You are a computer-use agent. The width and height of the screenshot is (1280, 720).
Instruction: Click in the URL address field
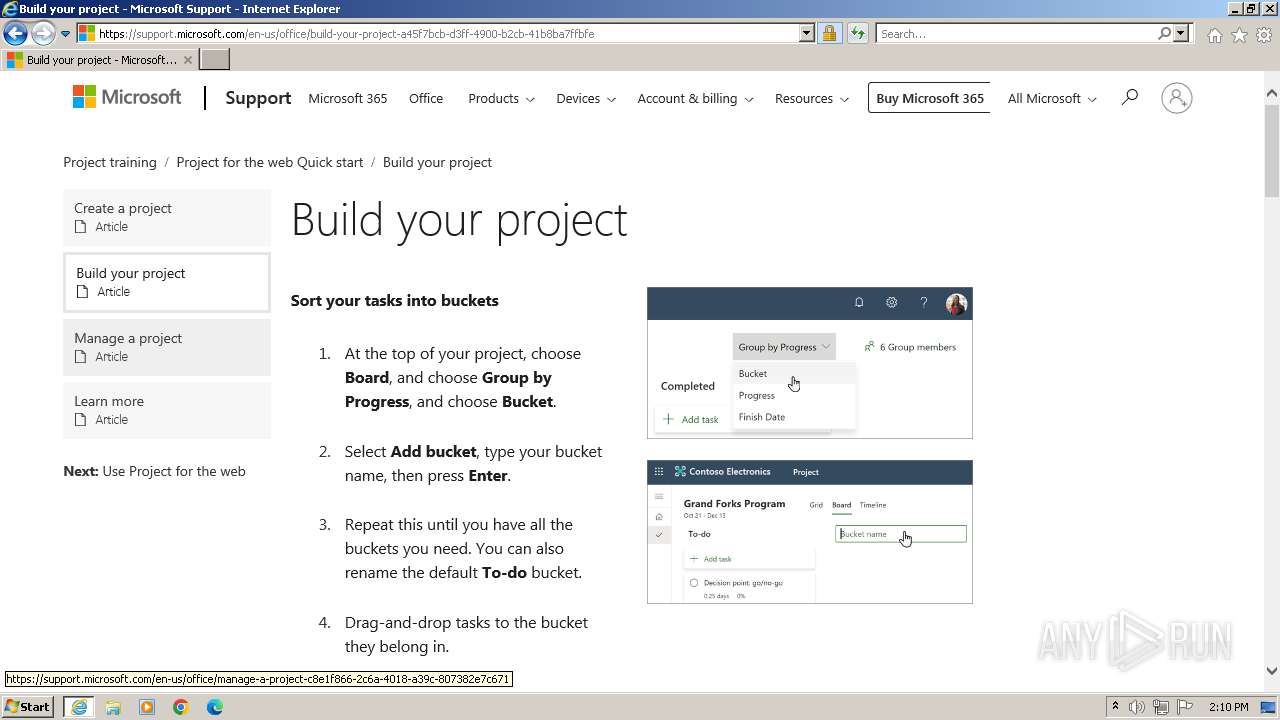[445, 33]
